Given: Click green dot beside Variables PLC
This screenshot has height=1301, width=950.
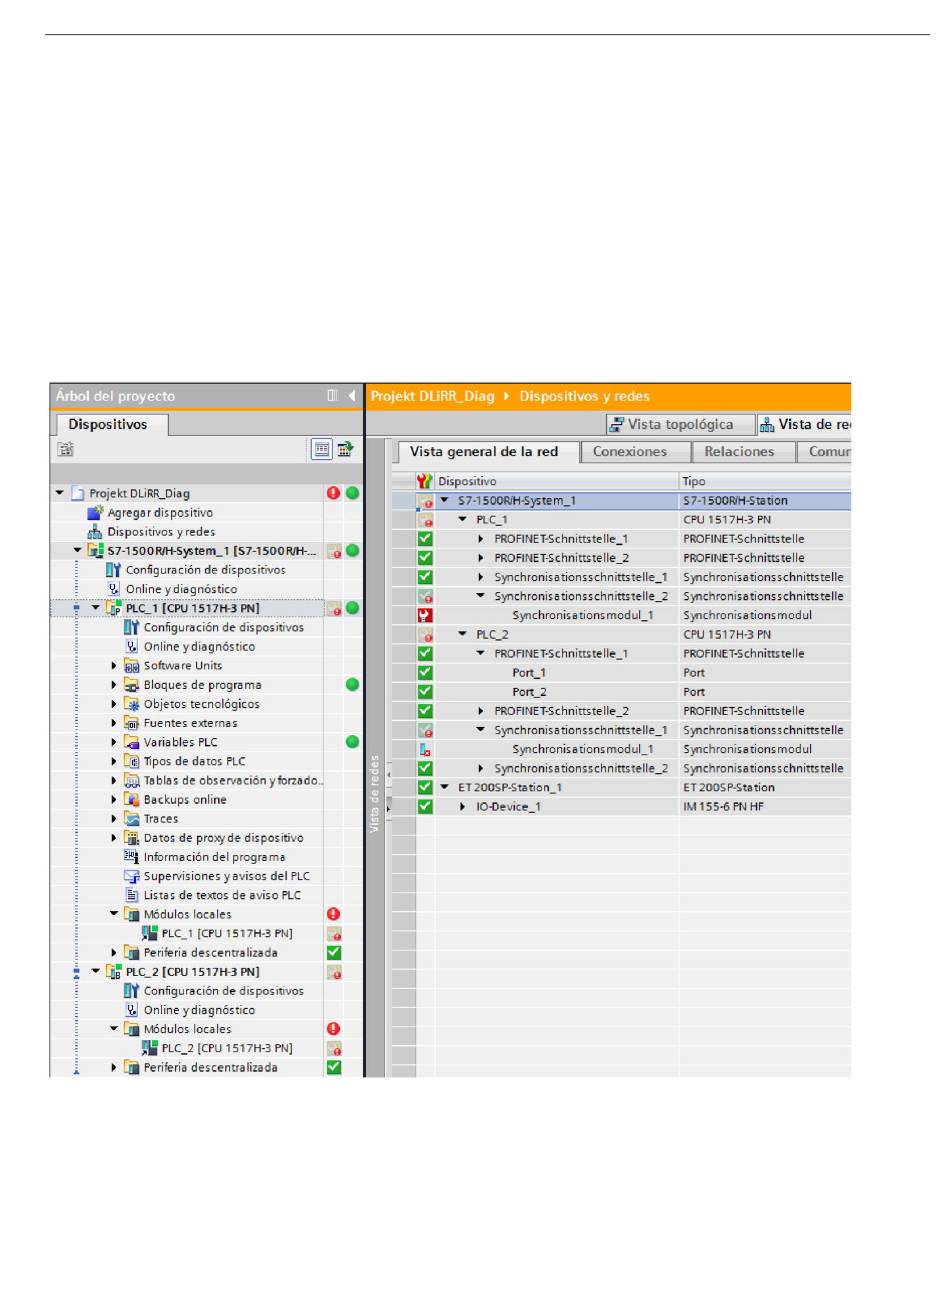Looking at the screenshot, I should pos(352,742).
